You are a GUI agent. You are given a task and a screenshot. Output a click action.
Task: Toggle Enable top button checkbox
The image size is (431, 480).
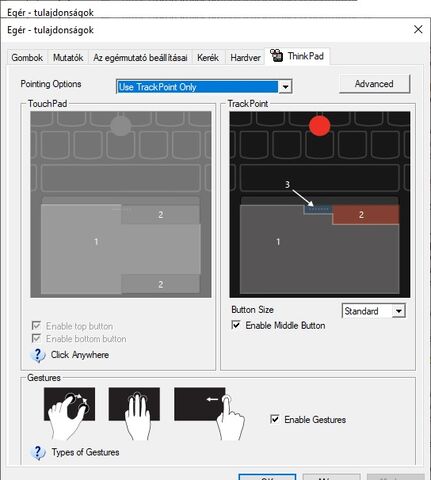[x=36, y=326]
